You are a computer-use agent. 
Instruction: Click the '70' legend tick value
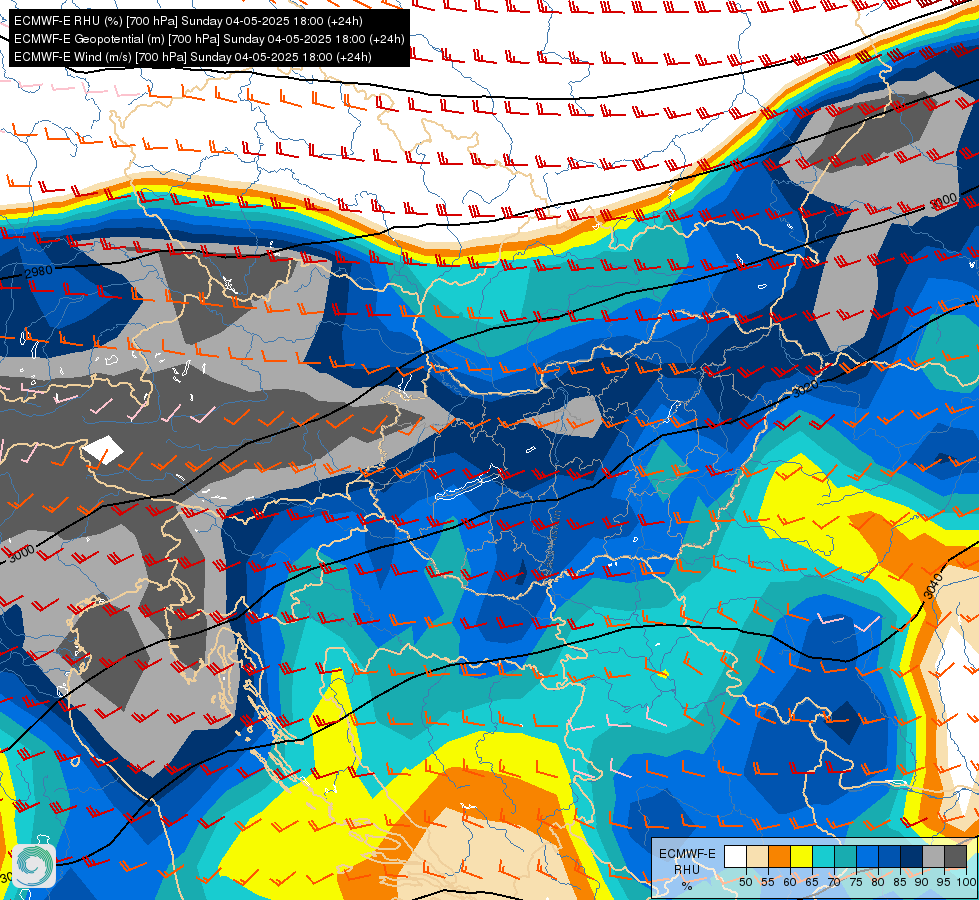[x=834, y=882]
